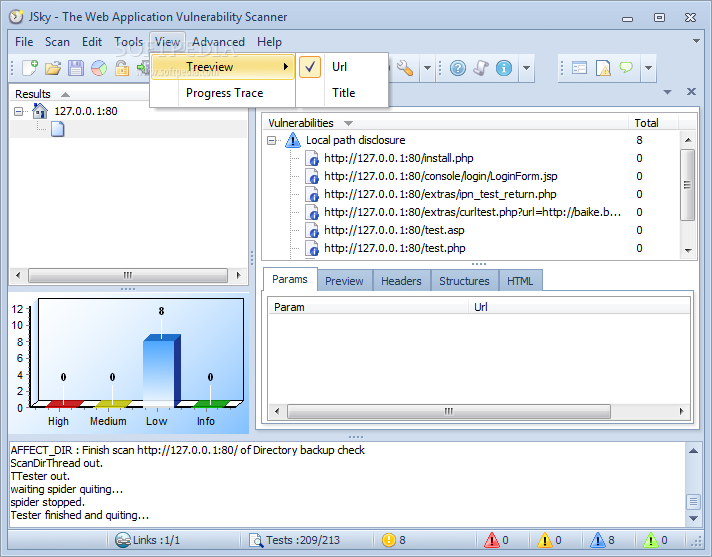Image resolution: width=712 pixels, height=557 pixels.
Task: Click the list layout toolbar icon
Action: (579, 68)
